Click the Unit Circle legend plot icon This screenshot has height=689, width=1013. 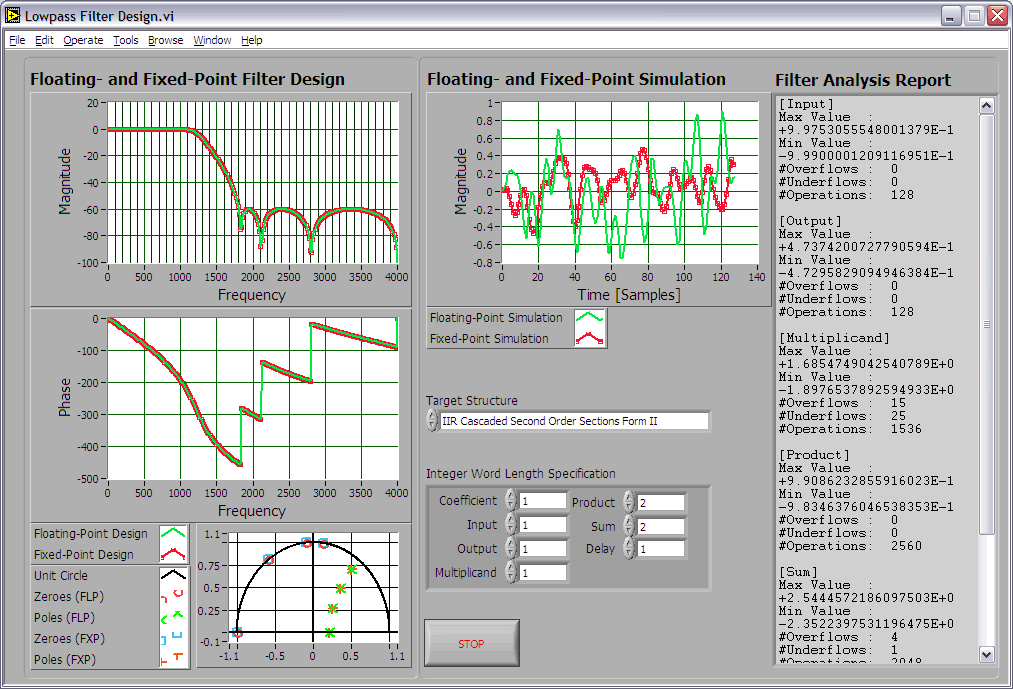coord(174,576)
